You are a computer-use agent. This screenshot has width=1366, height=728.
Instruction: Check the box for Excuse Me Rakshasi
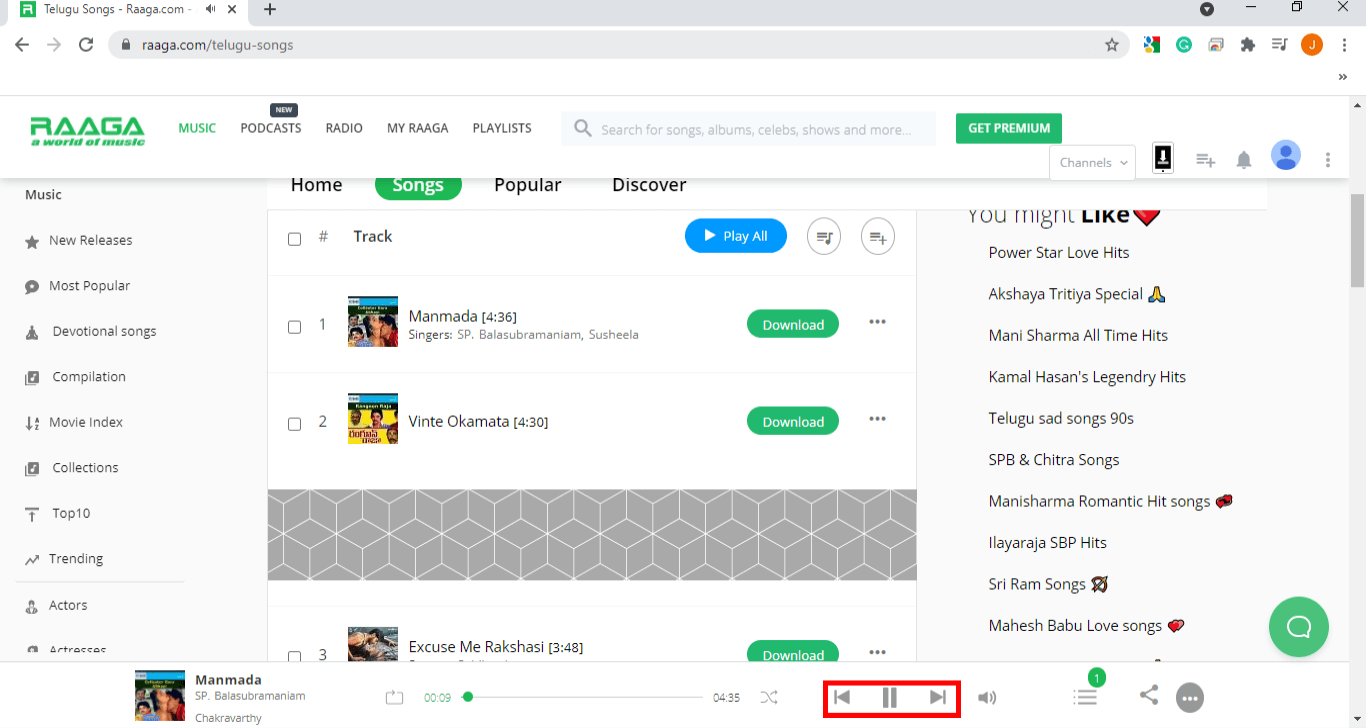[294, 657]
